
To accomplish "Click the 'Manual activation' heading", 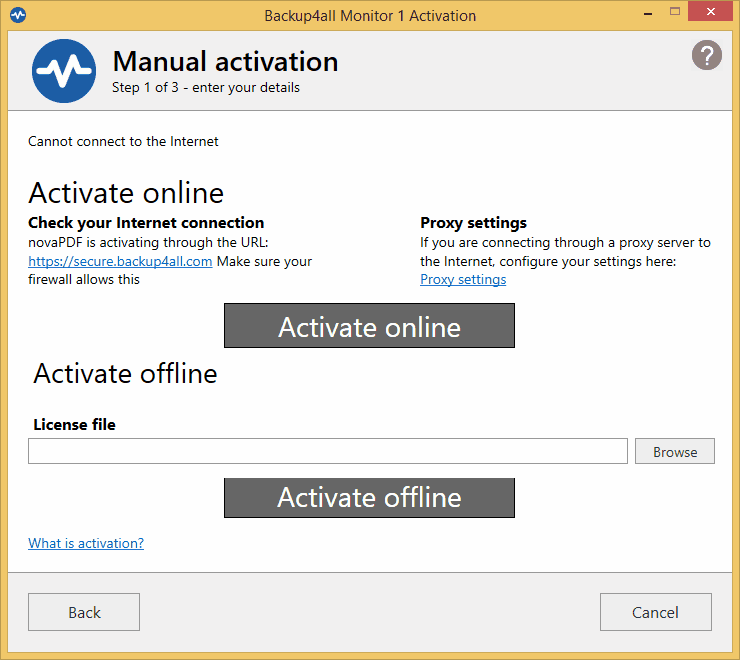I will pos(225,61).
